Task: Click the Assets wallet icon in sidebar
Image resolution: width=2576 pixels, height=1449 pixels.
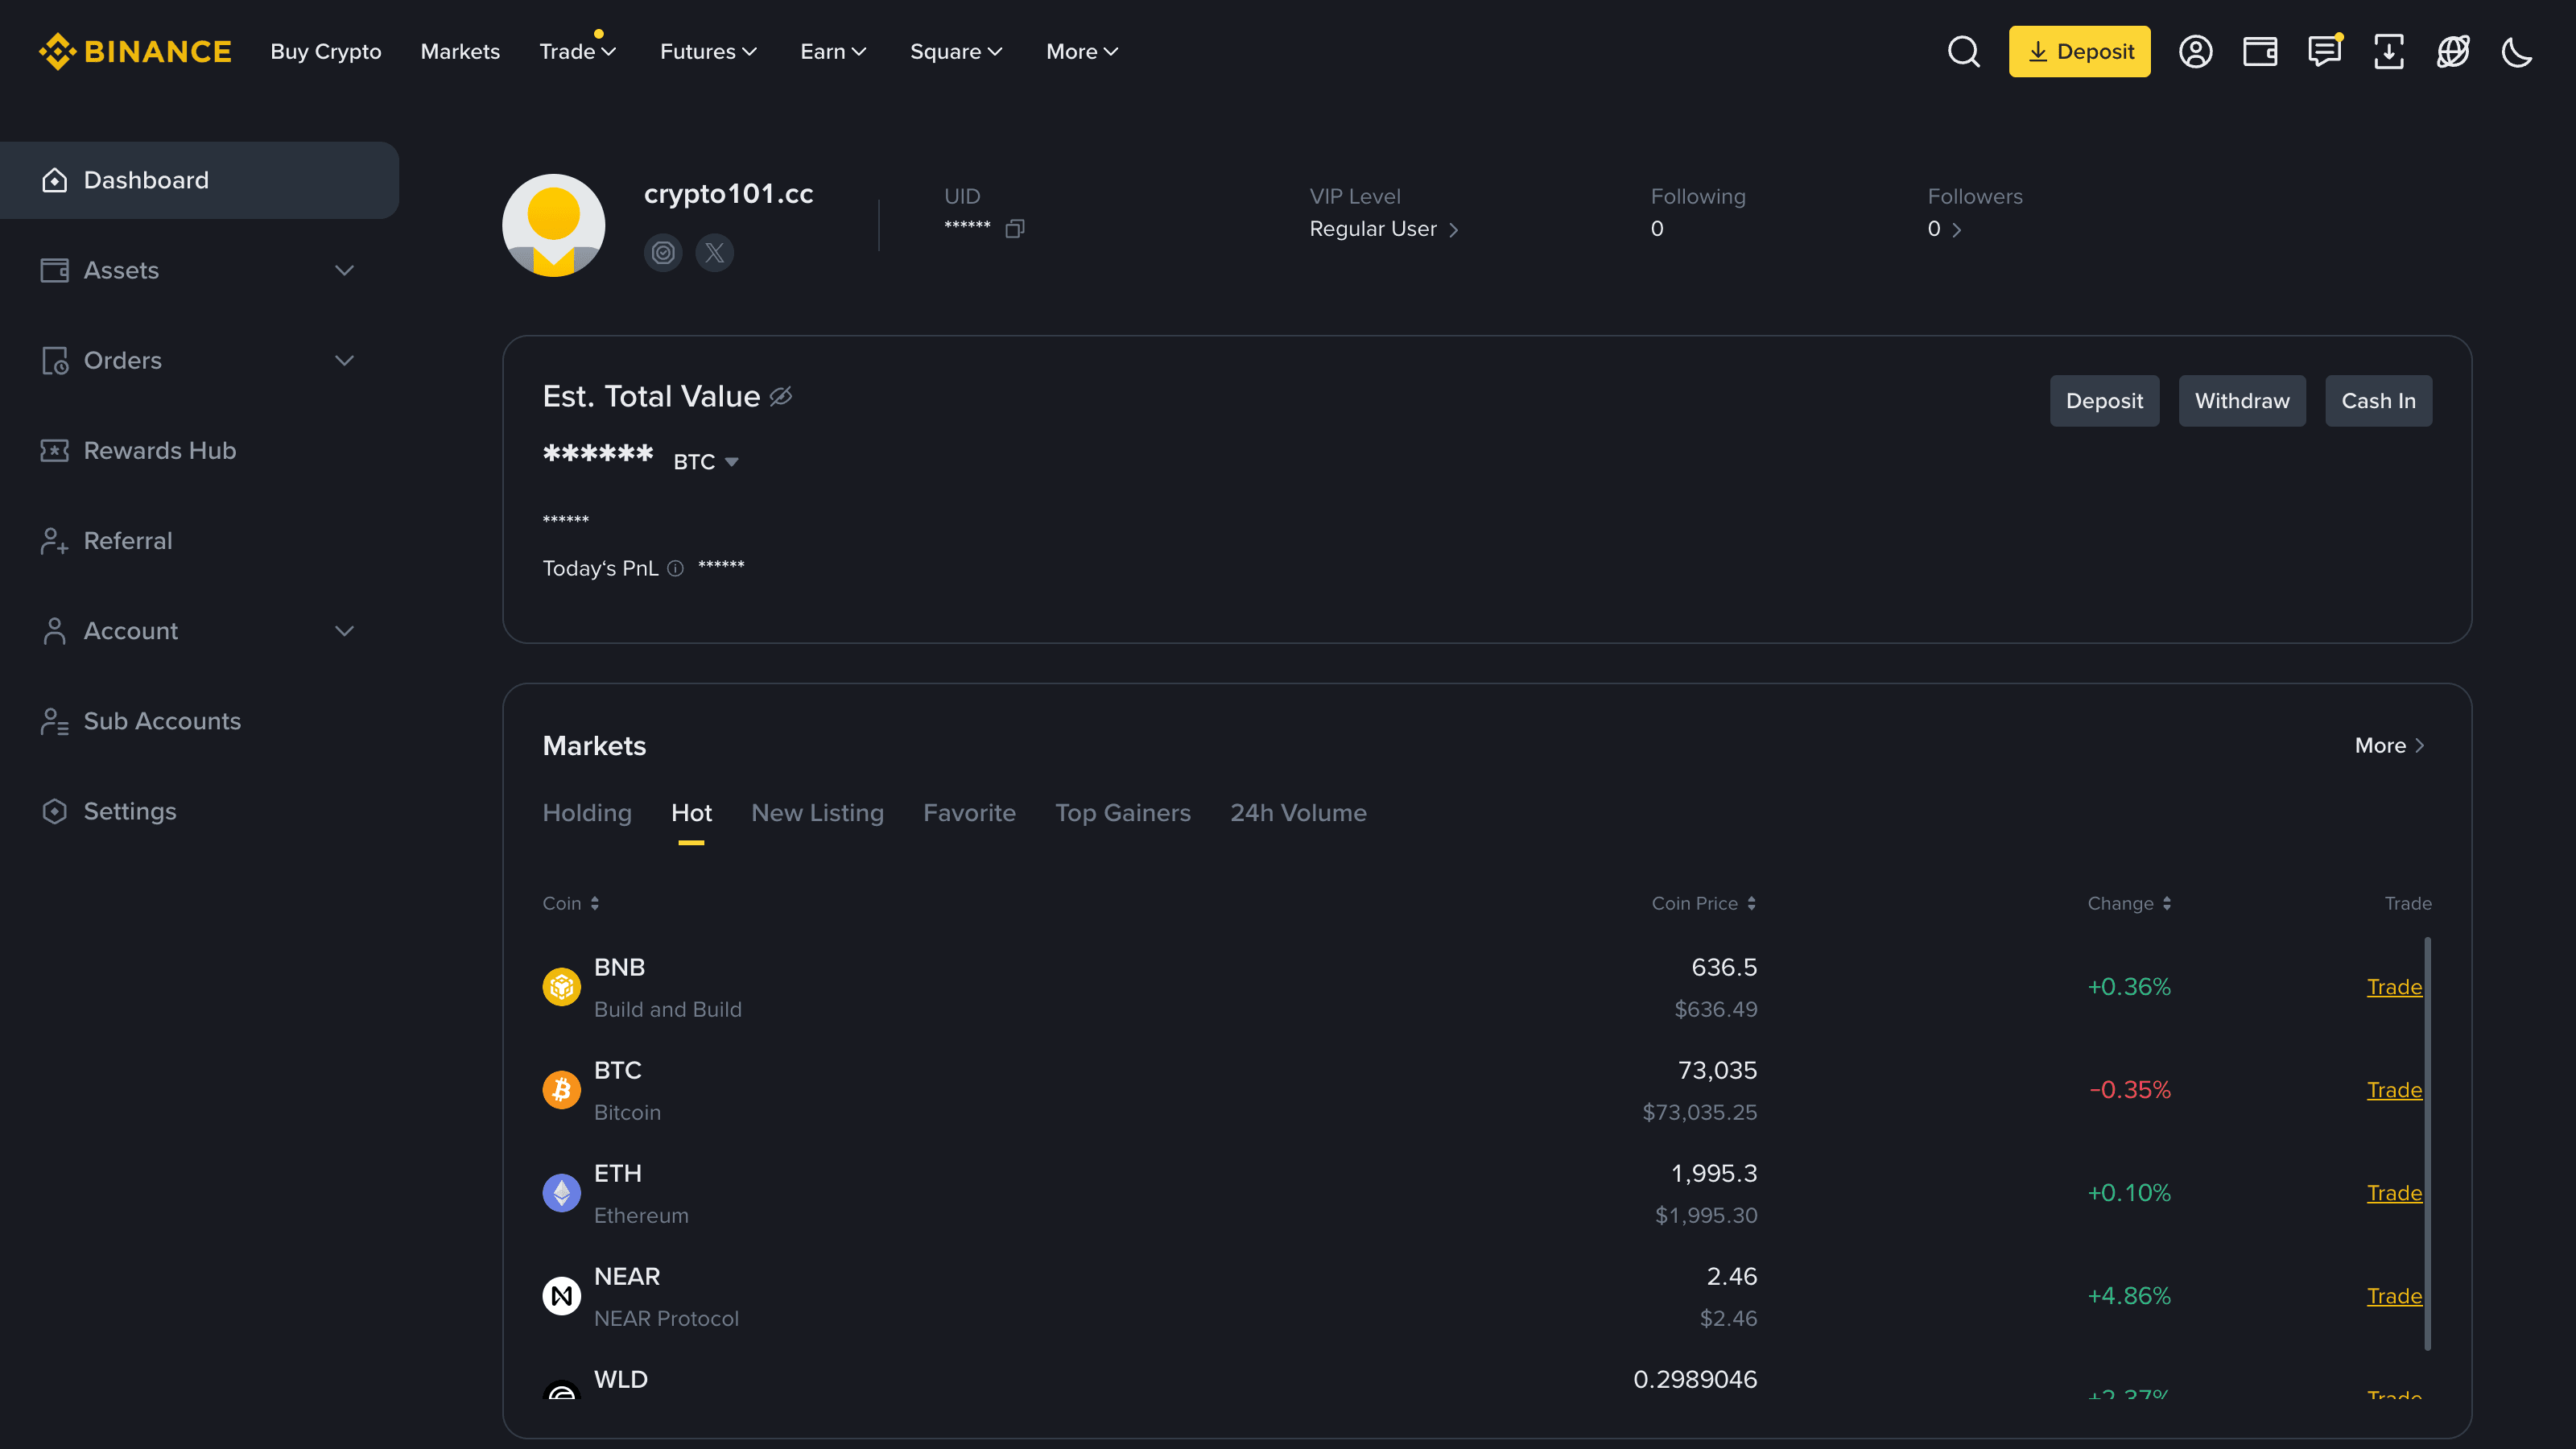Action: pyautogui.click(x=54, y=270)
